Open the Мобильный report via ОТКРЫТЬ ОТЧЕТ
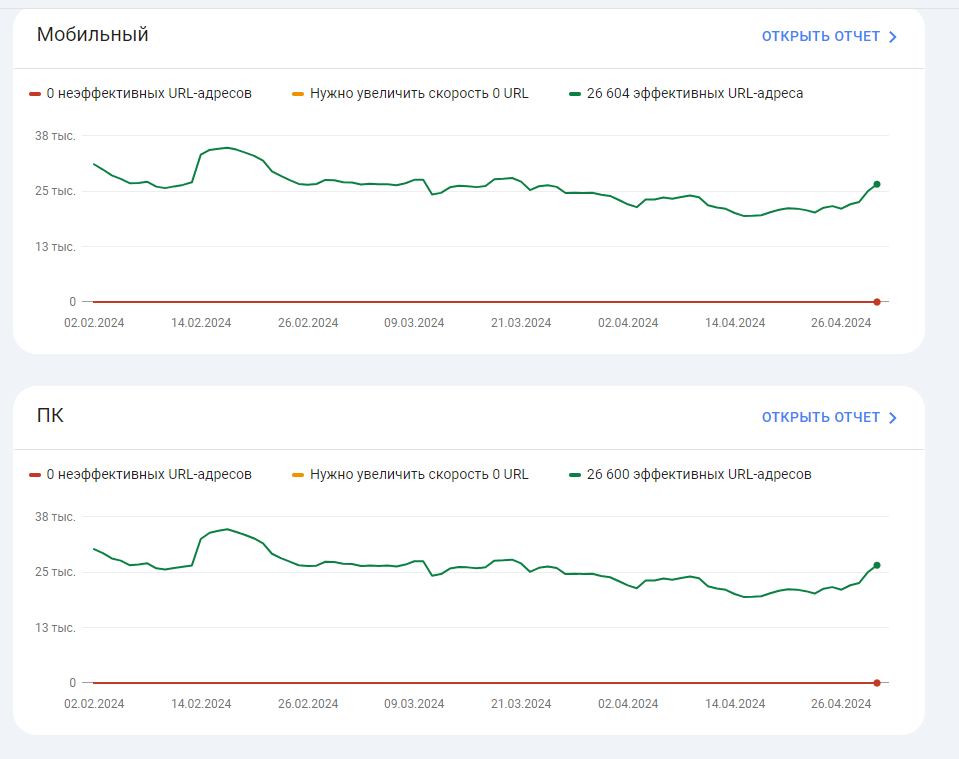The height and width of the screenshot is (759, 959). (x=820, y=37)
